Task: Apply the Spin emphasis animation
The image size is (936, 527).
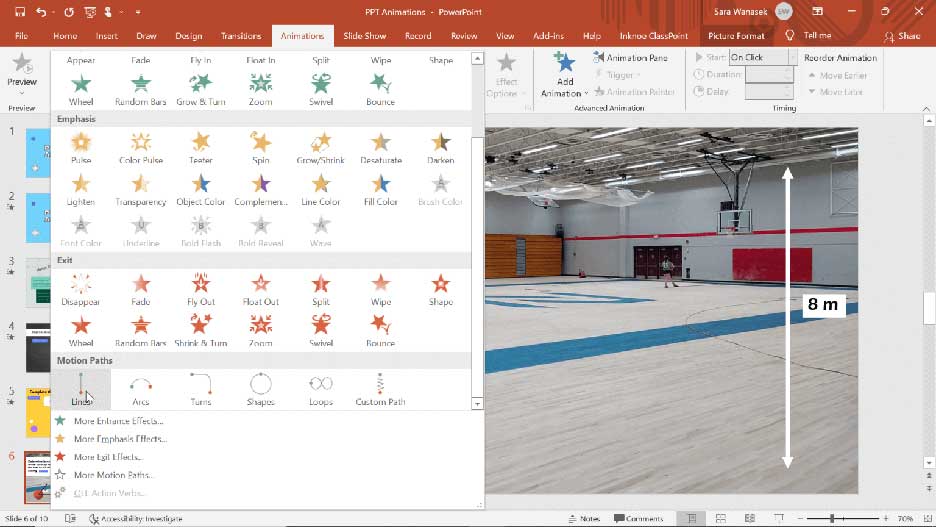Action: (x=261, y=146)
